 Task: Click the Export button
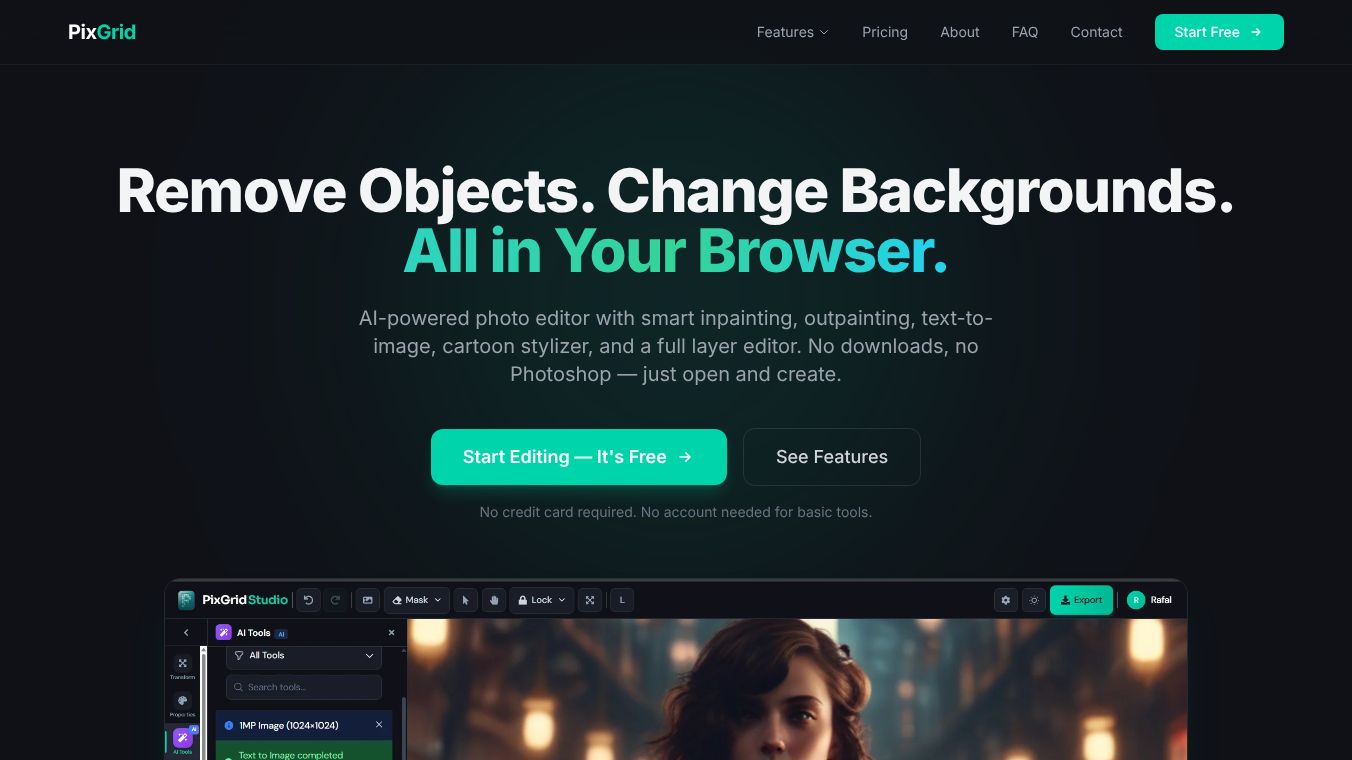pyautogui.click(x=1081, y=600)
